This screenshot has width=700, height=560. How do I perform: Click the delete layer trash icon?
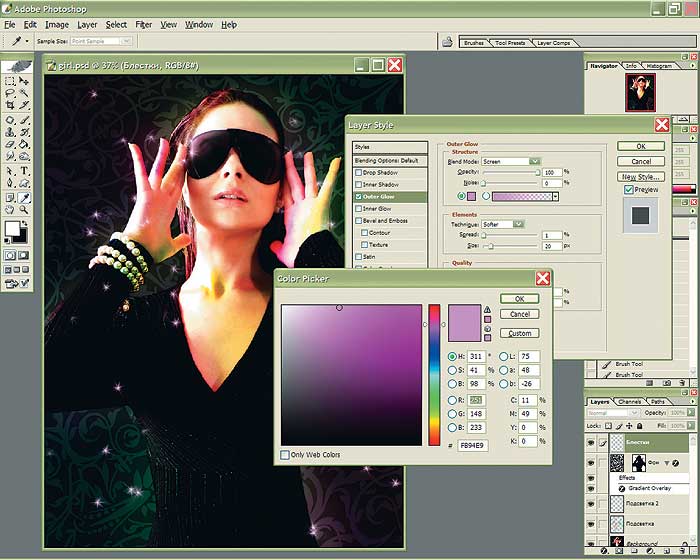click(x=682, y=551)
